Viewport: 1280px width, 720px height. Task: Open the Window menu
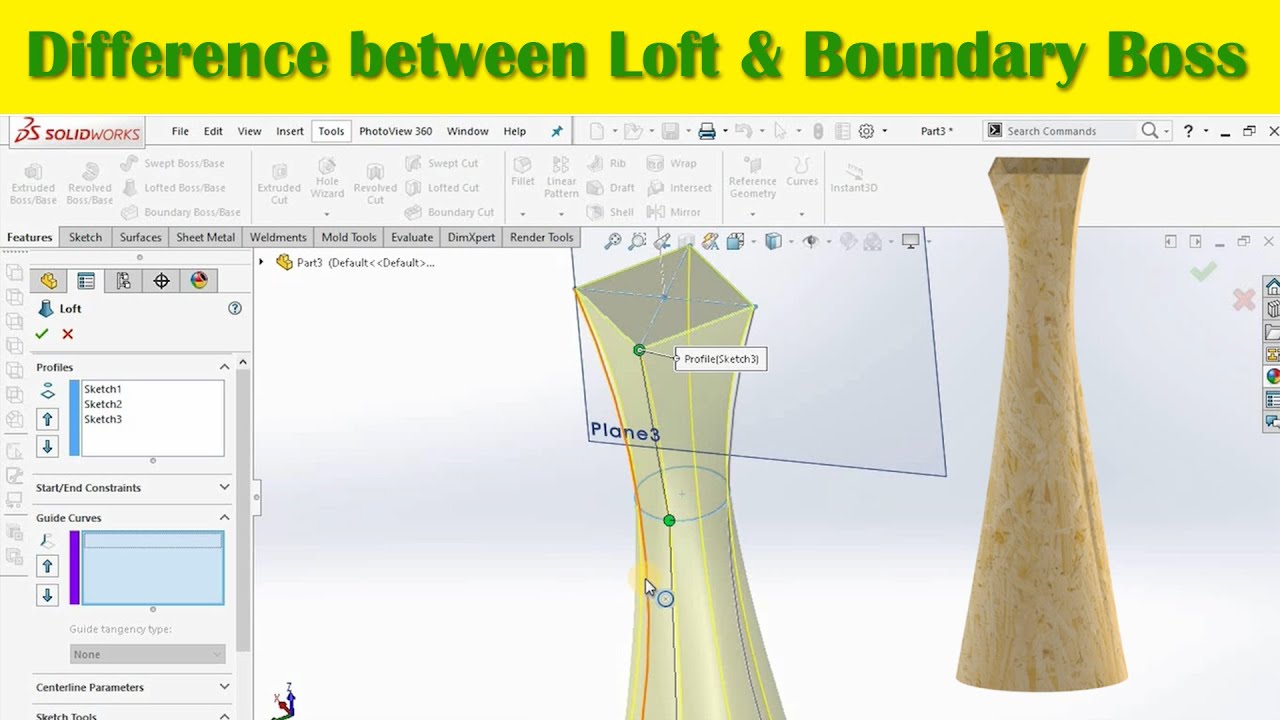click(467, 131)
